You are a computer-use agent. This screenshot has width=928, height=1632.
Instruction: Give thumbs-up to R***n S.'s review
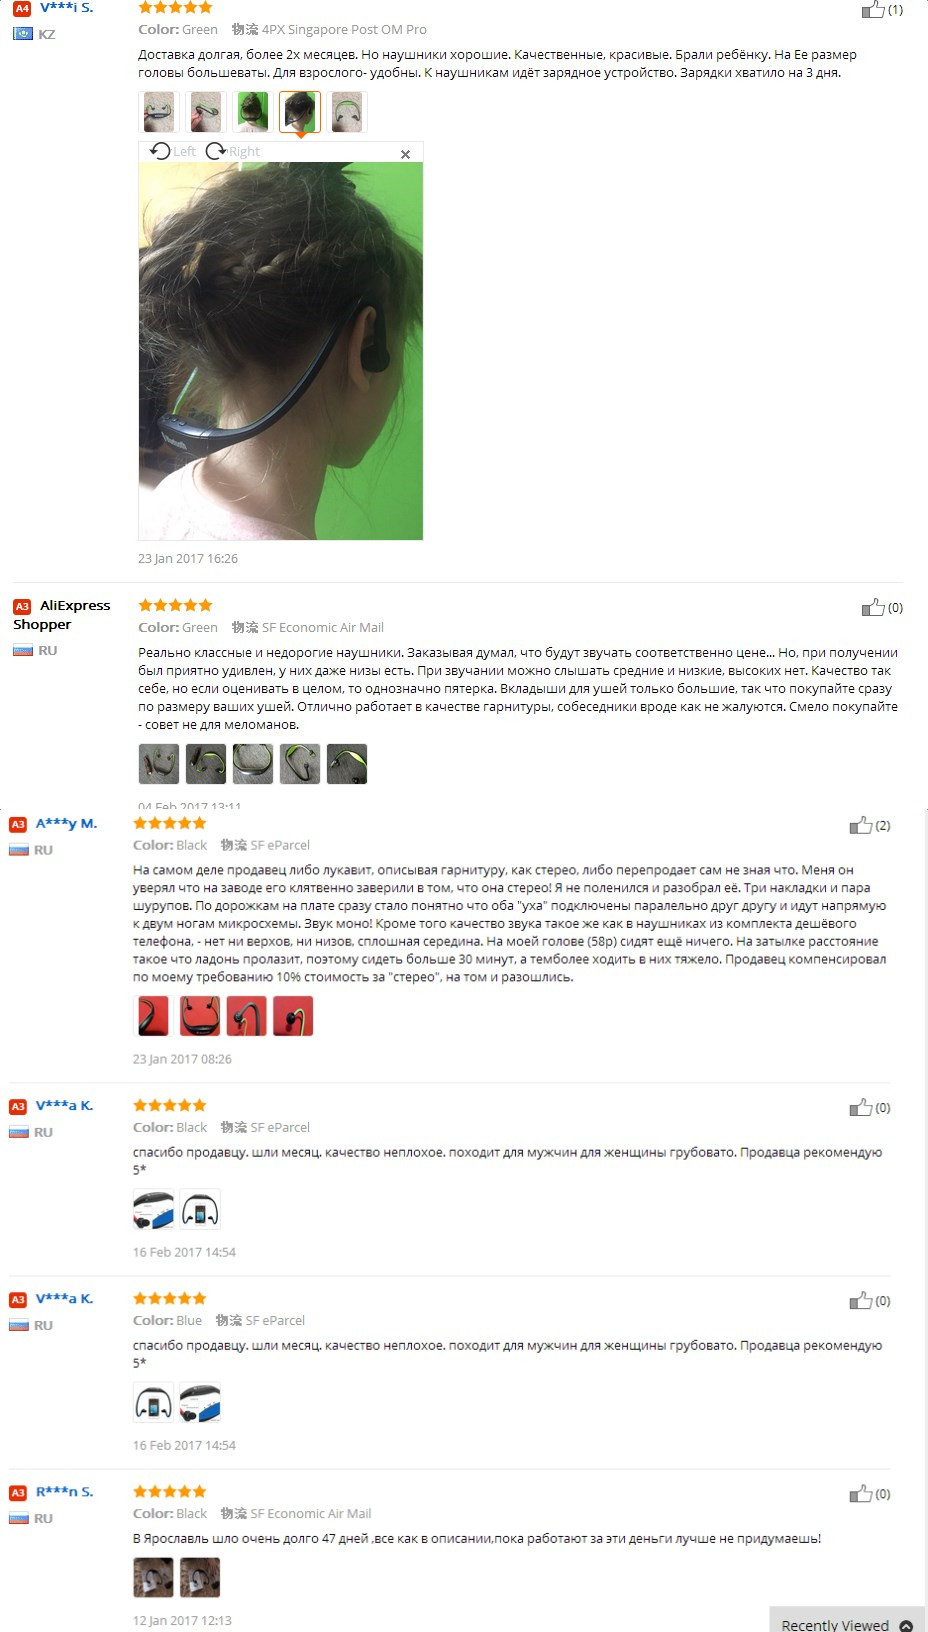(x=861, y=1494)
